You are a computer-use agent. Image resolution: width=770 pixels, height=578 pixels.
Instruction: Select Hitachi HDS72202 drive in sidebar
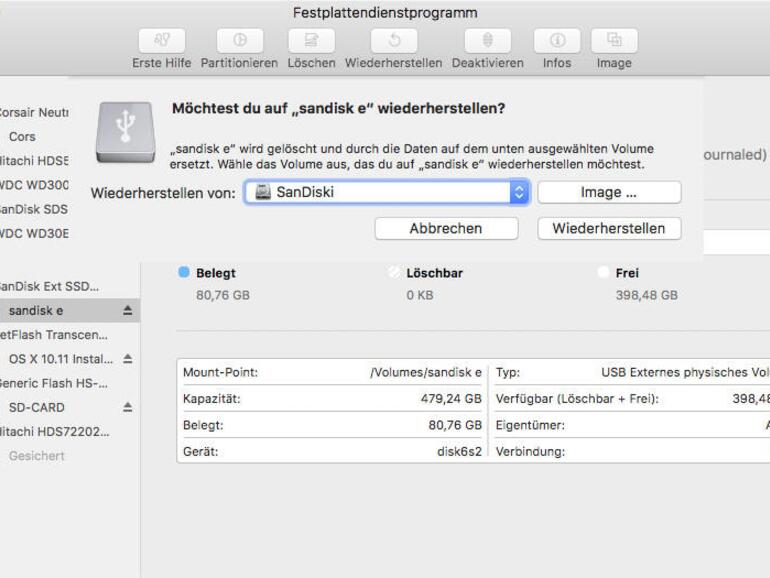click(x=54, y=432)
